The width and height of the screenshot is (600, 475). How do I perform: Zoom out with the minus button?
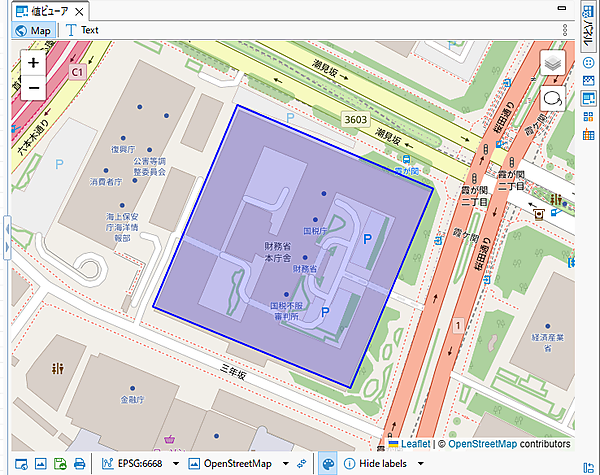[34, 88]
